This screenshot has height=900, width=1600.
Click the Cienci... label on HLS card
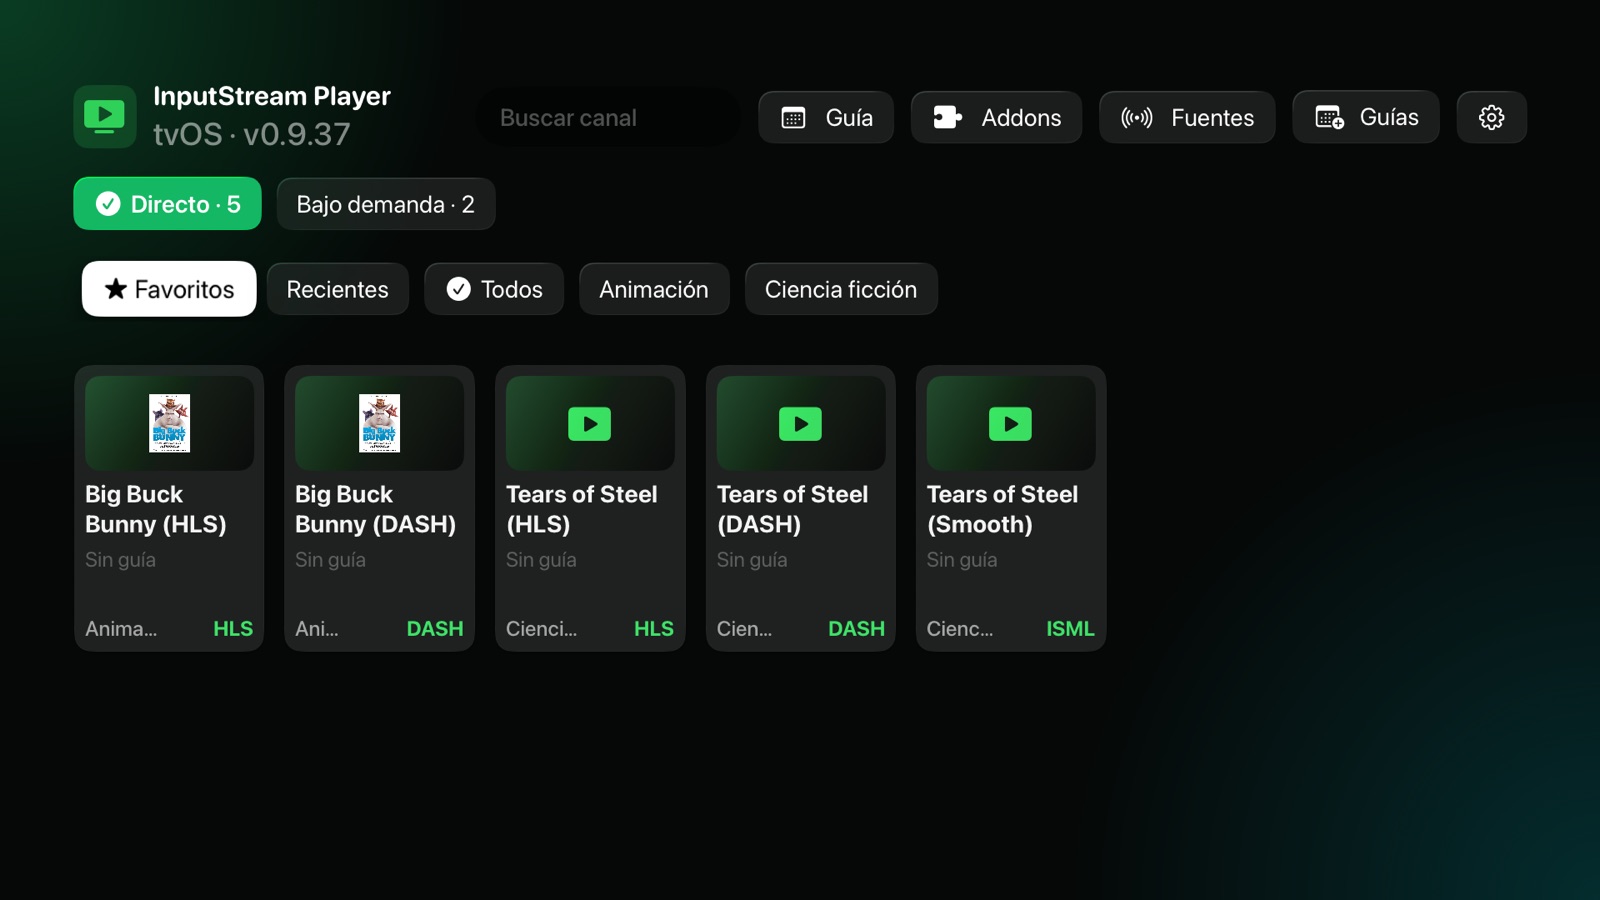tap(542, 629)
